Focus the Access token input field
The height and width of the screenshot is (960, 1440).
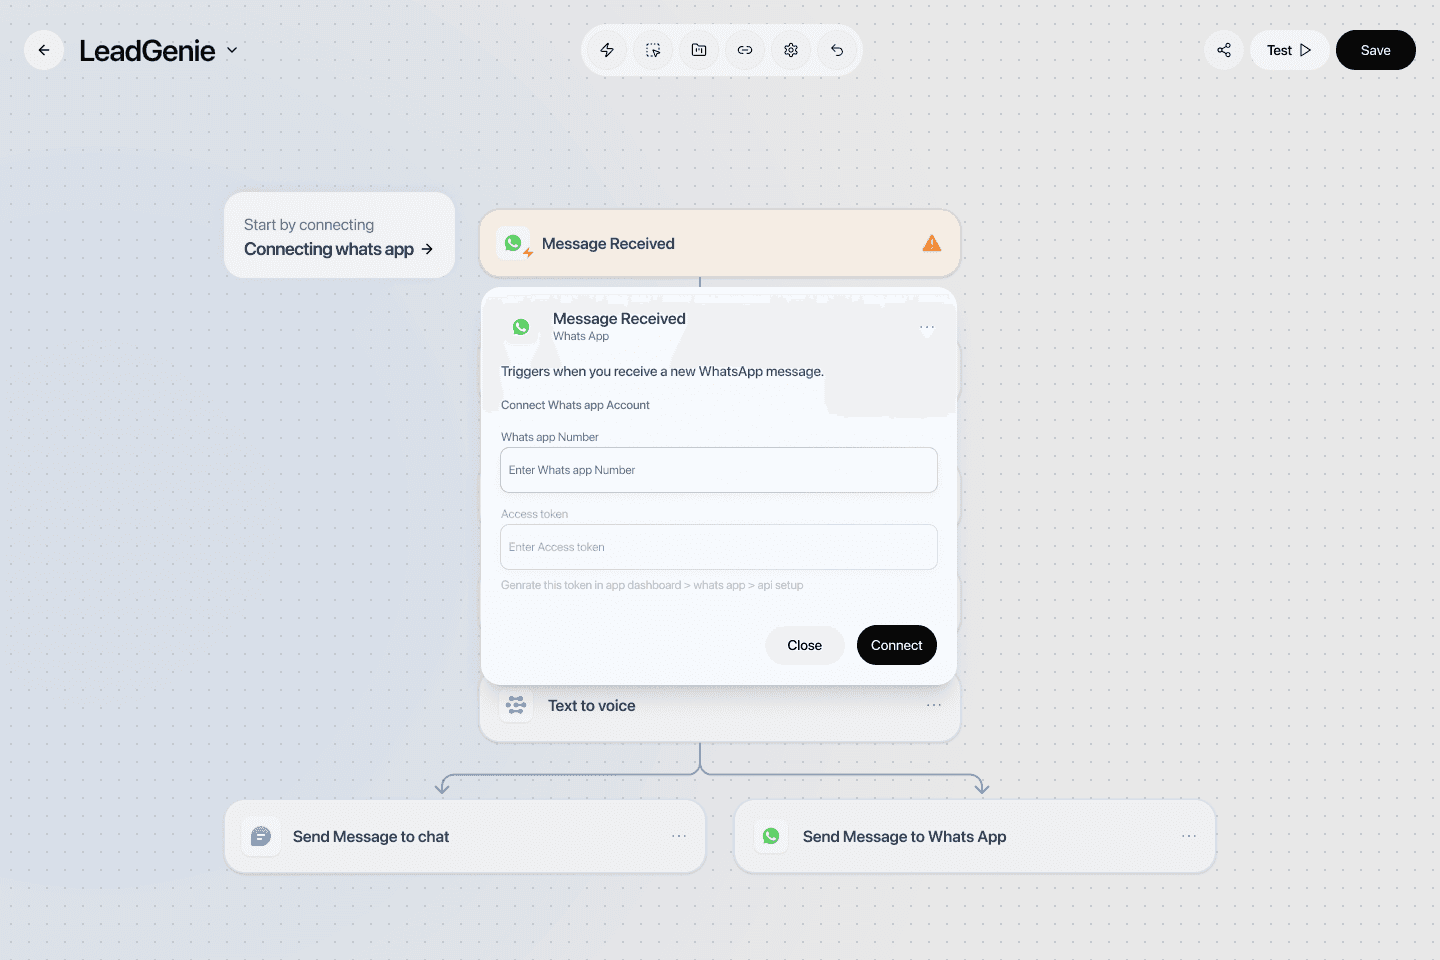click(719, 547)
